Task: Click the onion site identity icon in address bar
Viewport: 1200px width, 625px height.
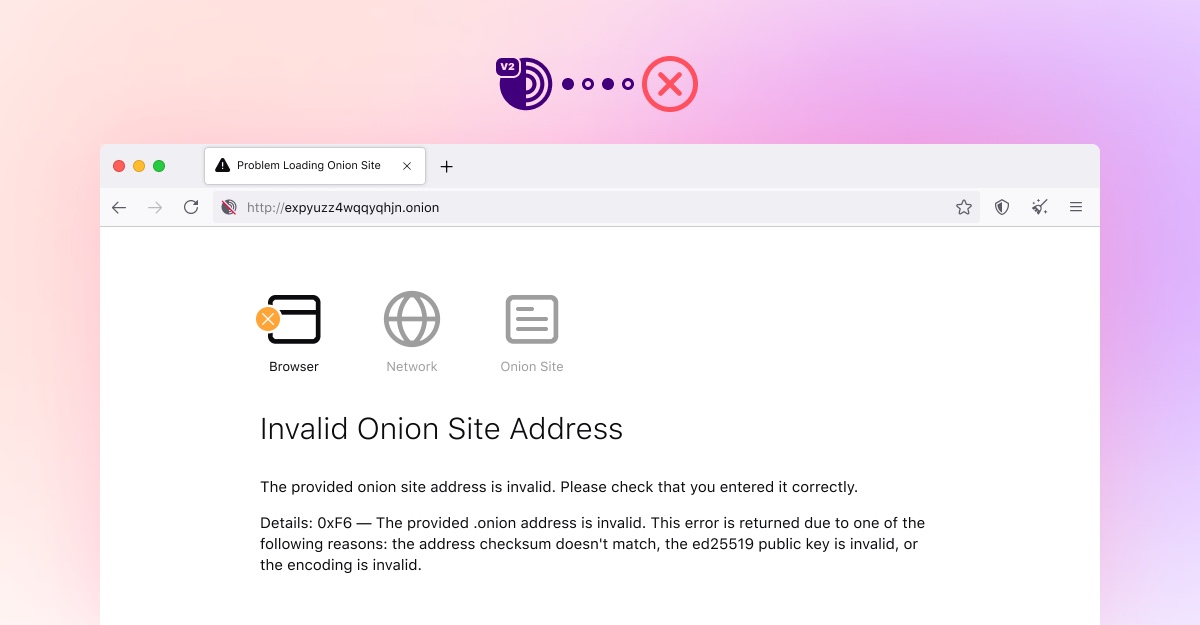Action: tap(229, 207)
